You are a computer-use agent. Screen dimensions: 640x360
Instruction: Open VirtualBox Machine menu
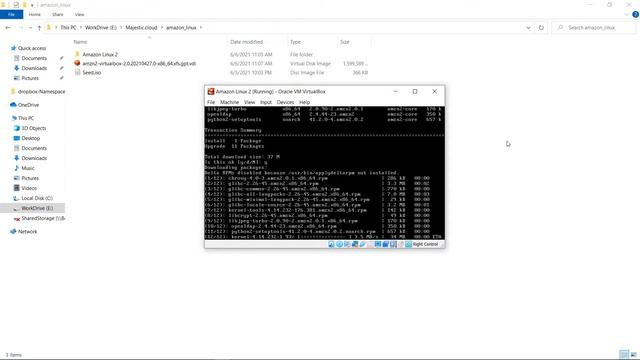coord(229,102)
